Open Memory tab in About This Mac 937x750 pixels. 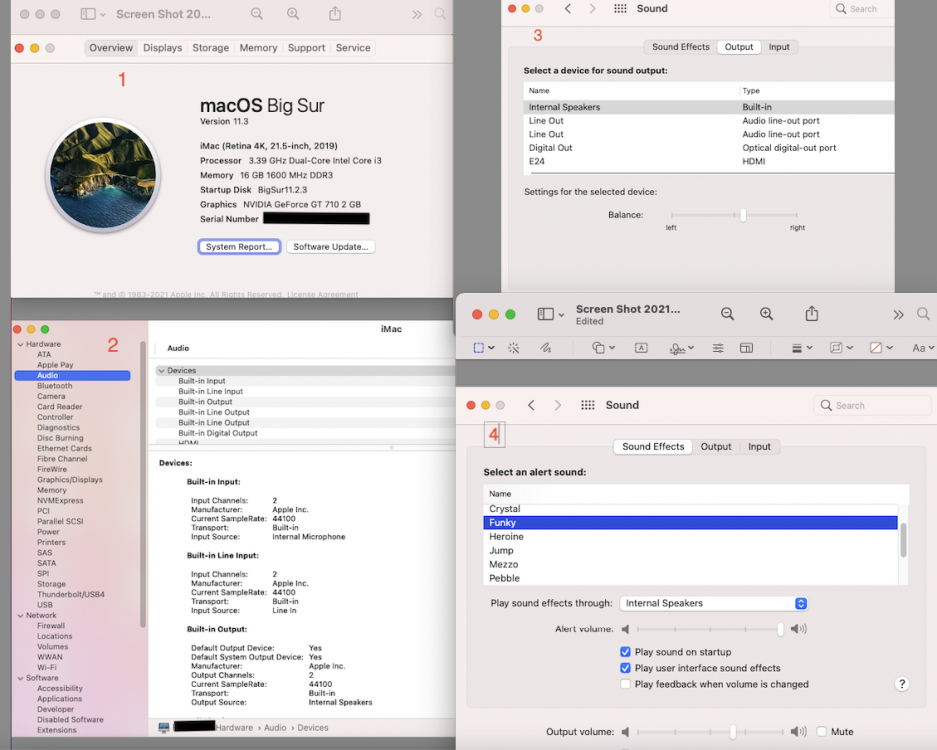(x=258, y=48)
